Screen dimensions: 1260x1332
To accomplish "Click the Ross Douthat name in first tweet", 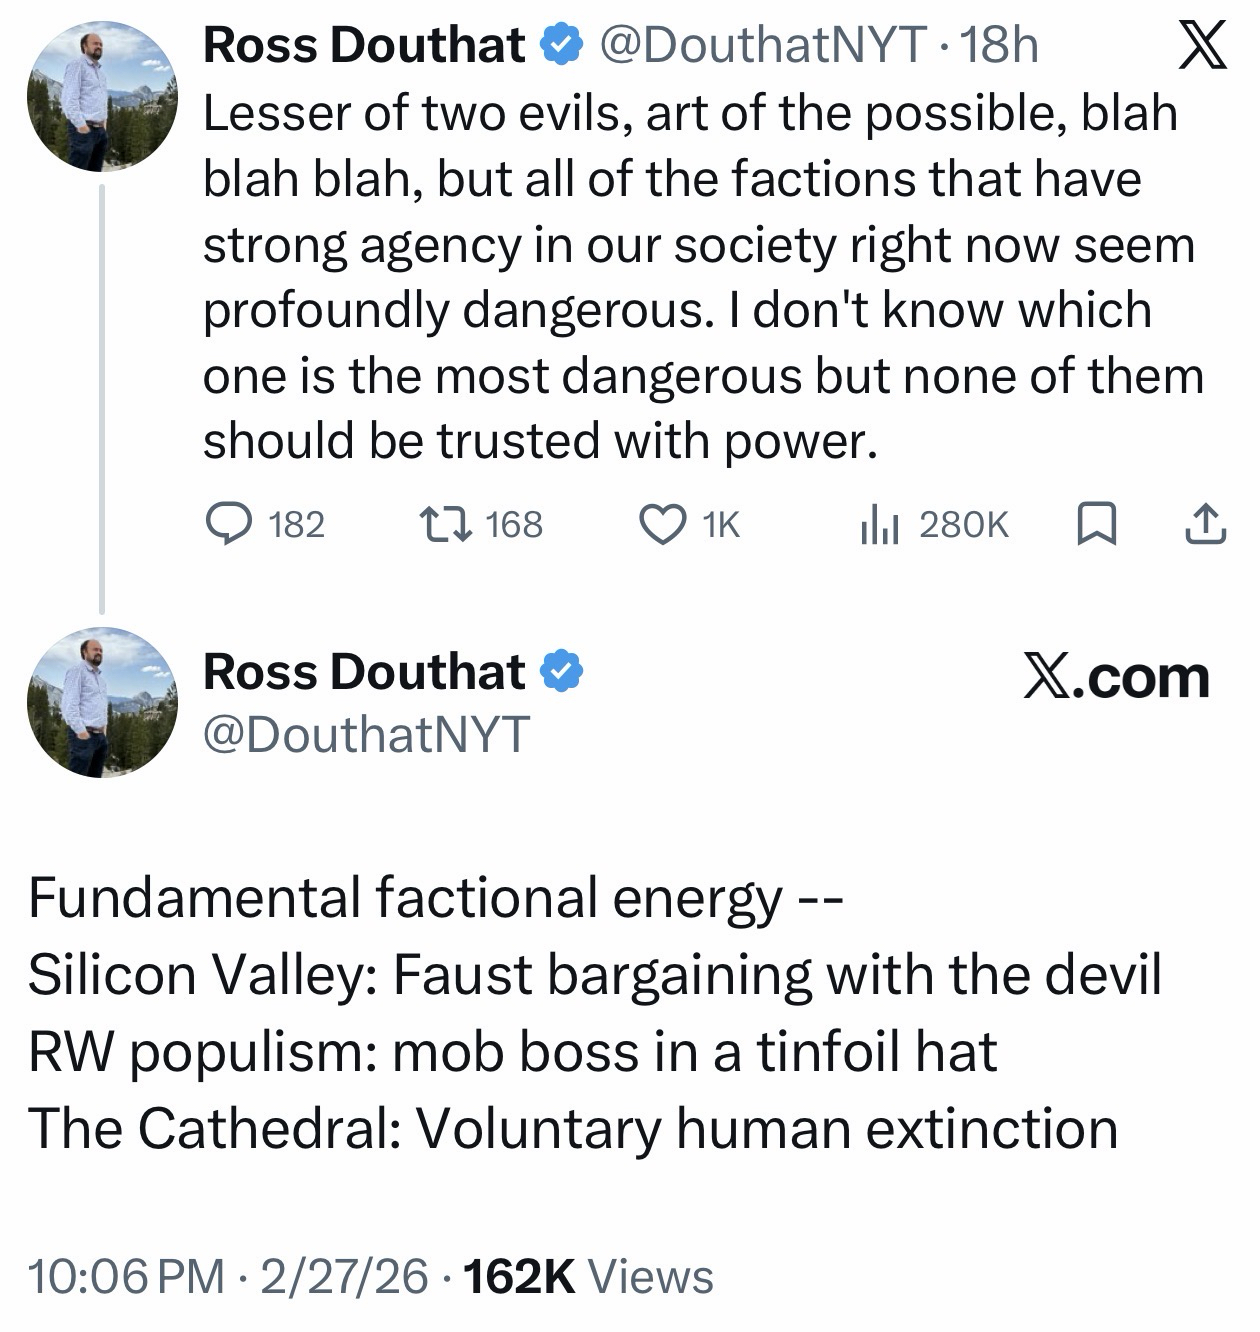I will 364,45.
